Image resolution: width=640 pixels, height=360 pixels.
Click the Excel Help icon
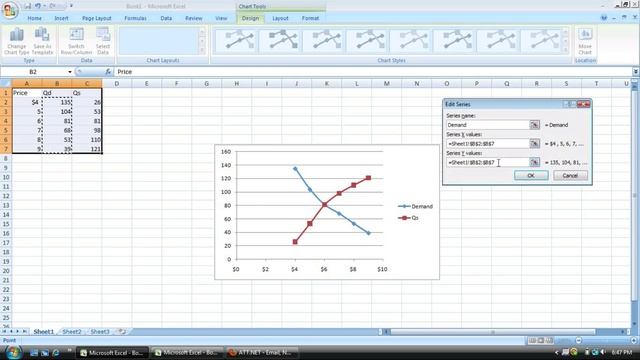[604, 18]
